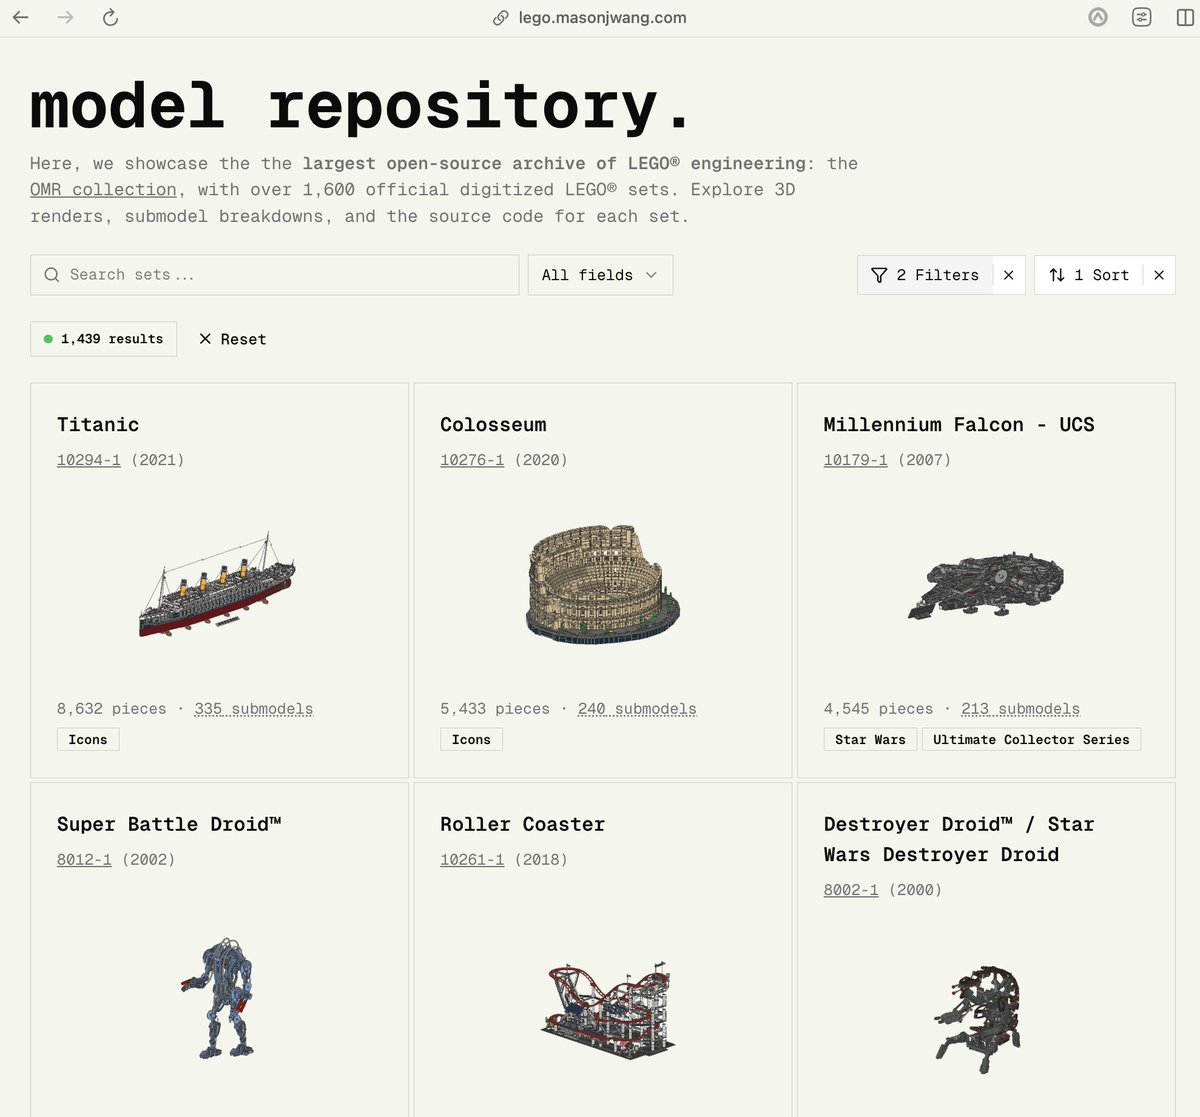Image resolution: width=1200 pixels, height=1117 pixels.
Task: View the 213 submodels of Millennium Falcon
Action: 1020,709
